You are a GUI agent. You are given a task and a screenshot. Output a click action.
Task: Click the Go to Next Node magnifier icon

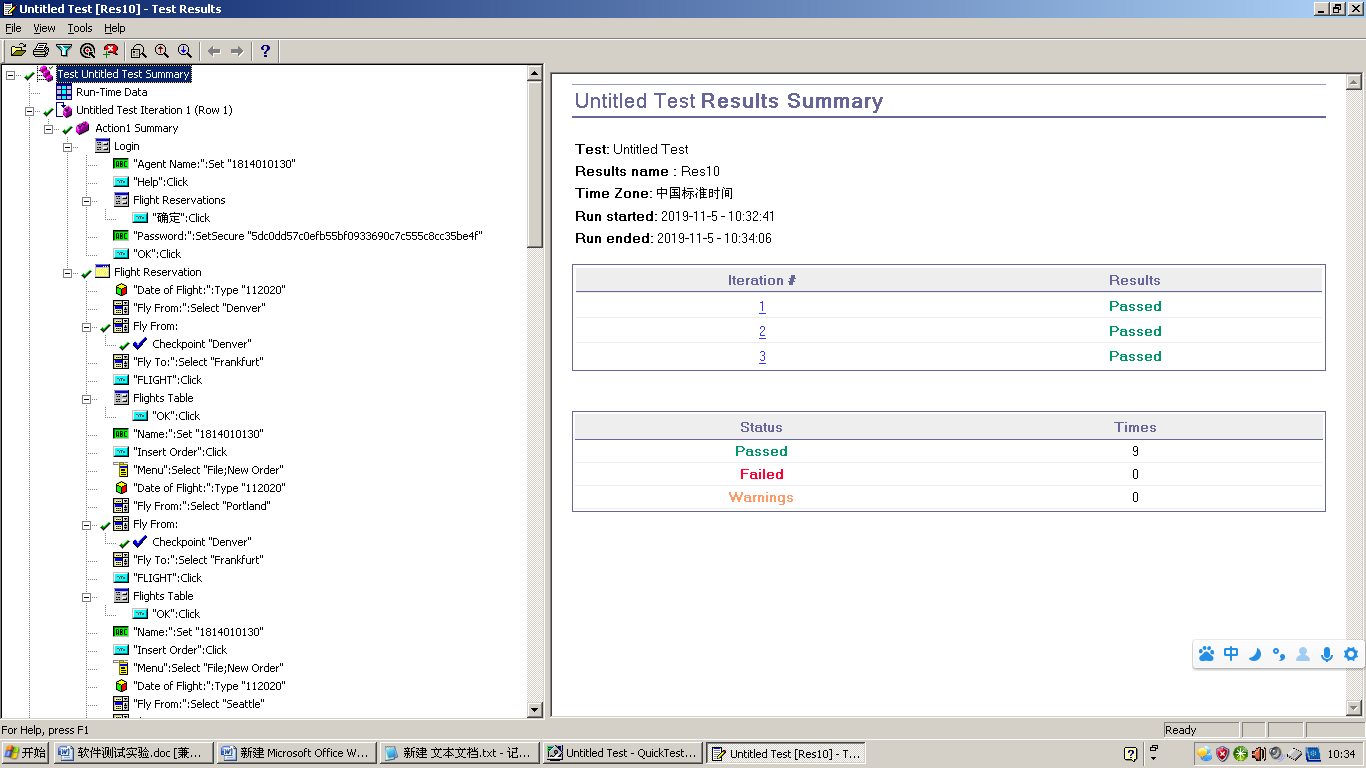(185, 51)
